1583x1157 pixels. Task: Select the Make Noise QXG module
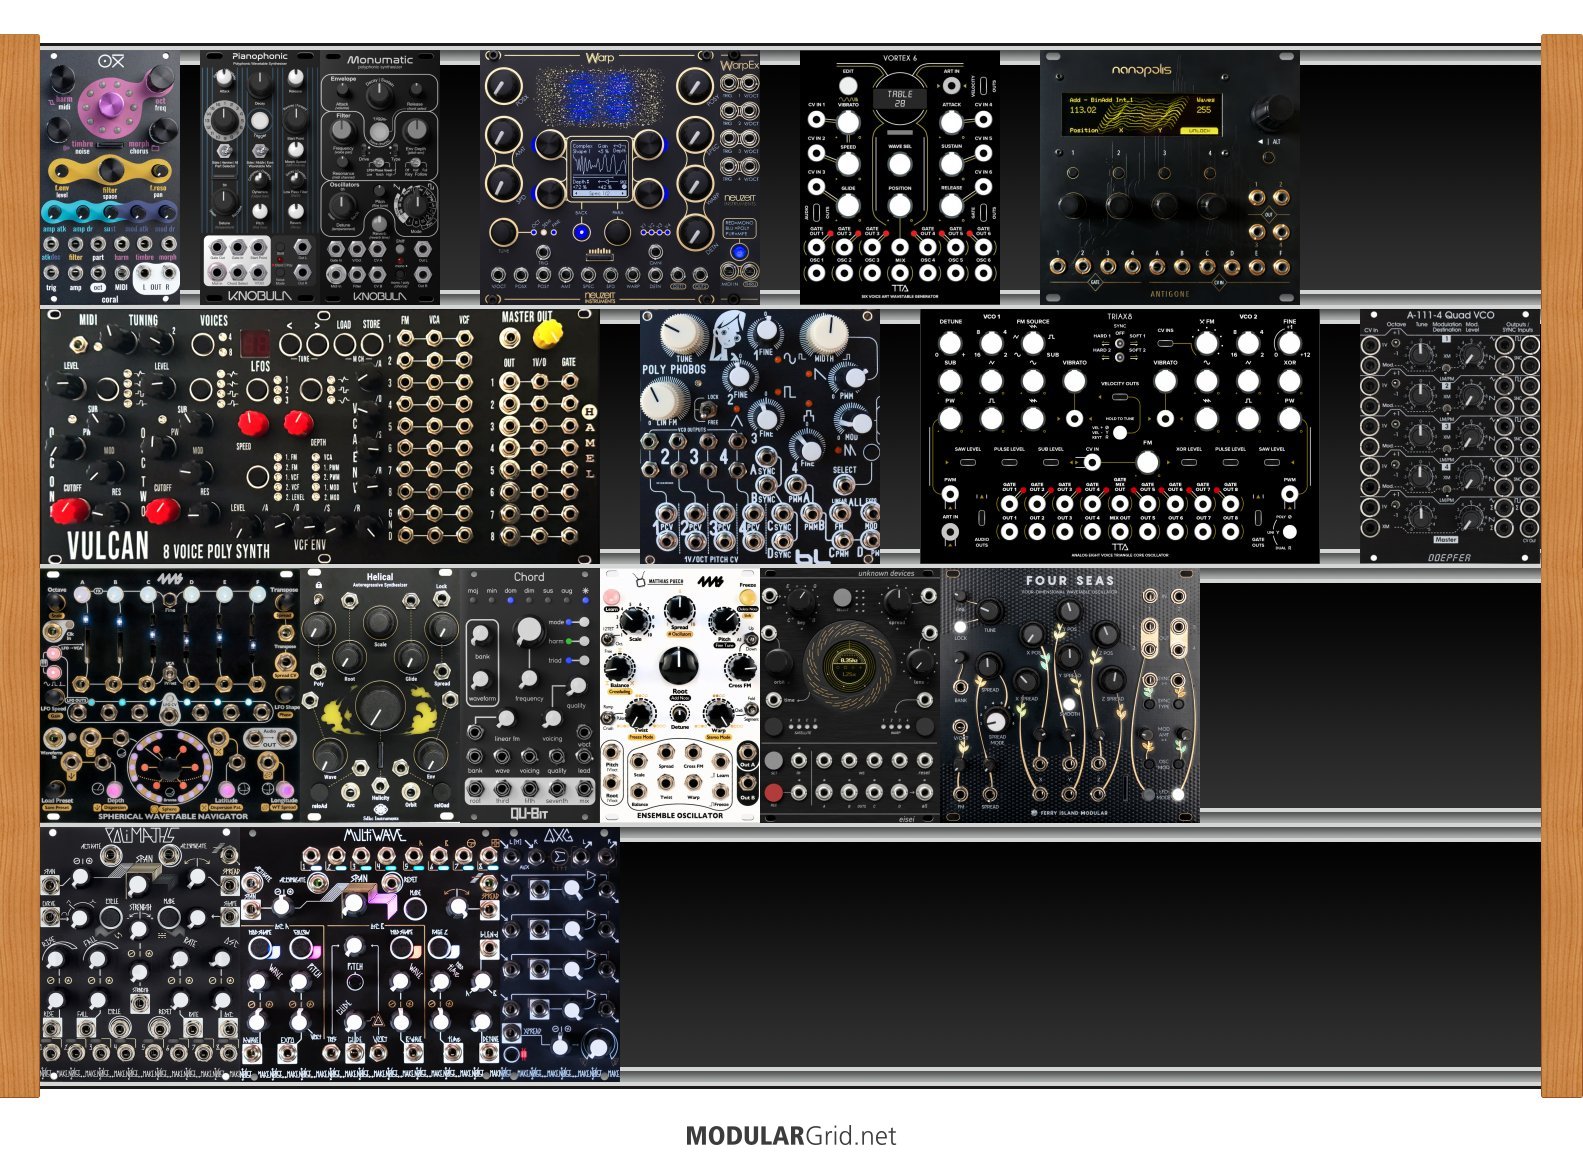pos(560,954)
